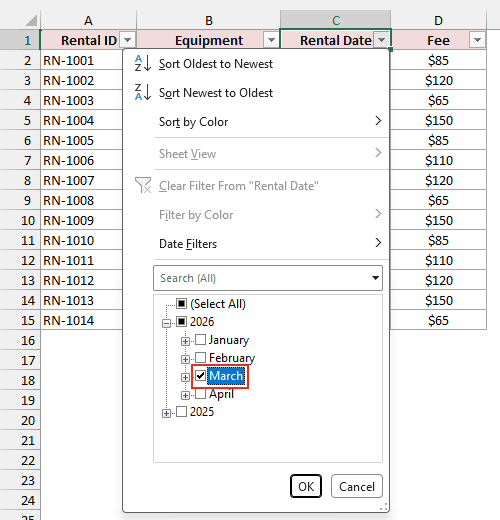Expand the January tree node
The image size is (500, 520).
click(185, 341)
